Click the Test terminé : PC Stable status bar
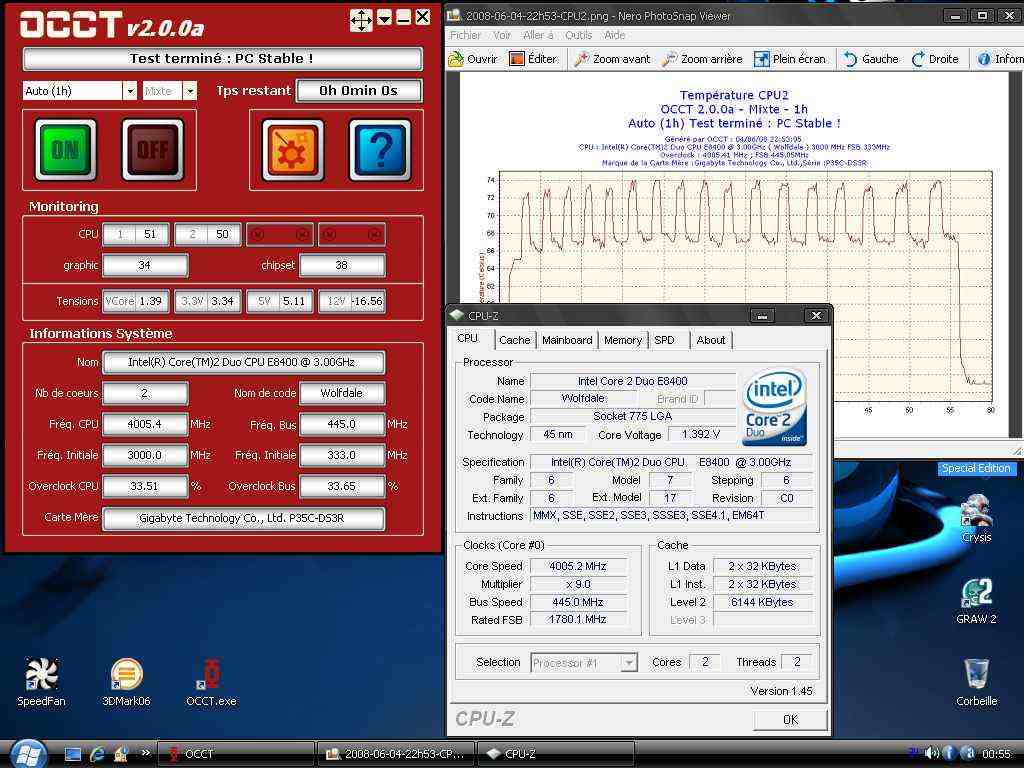1024x768 pixels. pyautogui.click(x=222, y=58)
